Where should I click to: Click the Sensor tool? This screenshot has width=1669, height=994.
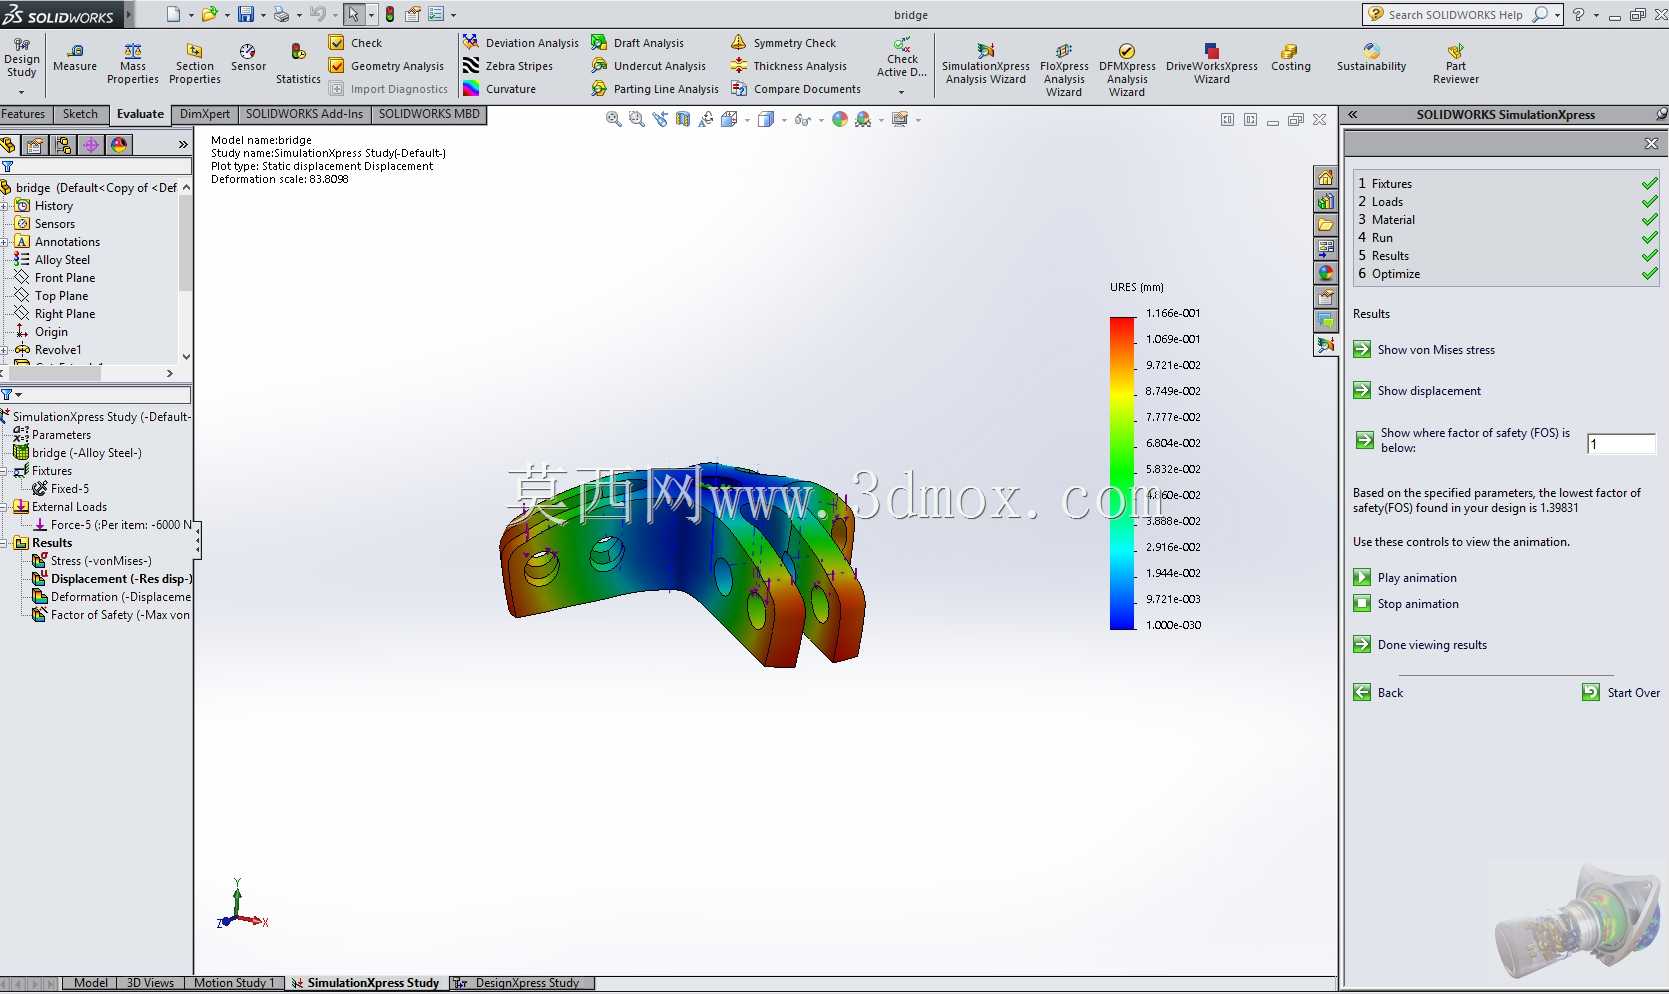tap(248, 58)
